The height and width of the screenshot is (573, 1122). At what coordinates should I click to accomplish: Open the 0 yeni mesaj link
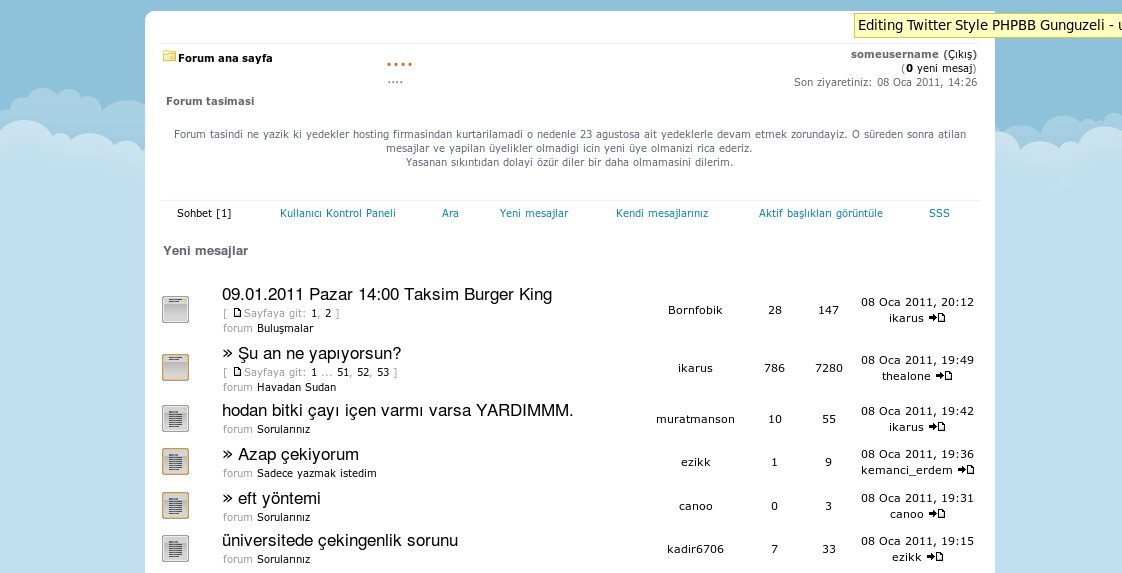(x=939, y=69)
